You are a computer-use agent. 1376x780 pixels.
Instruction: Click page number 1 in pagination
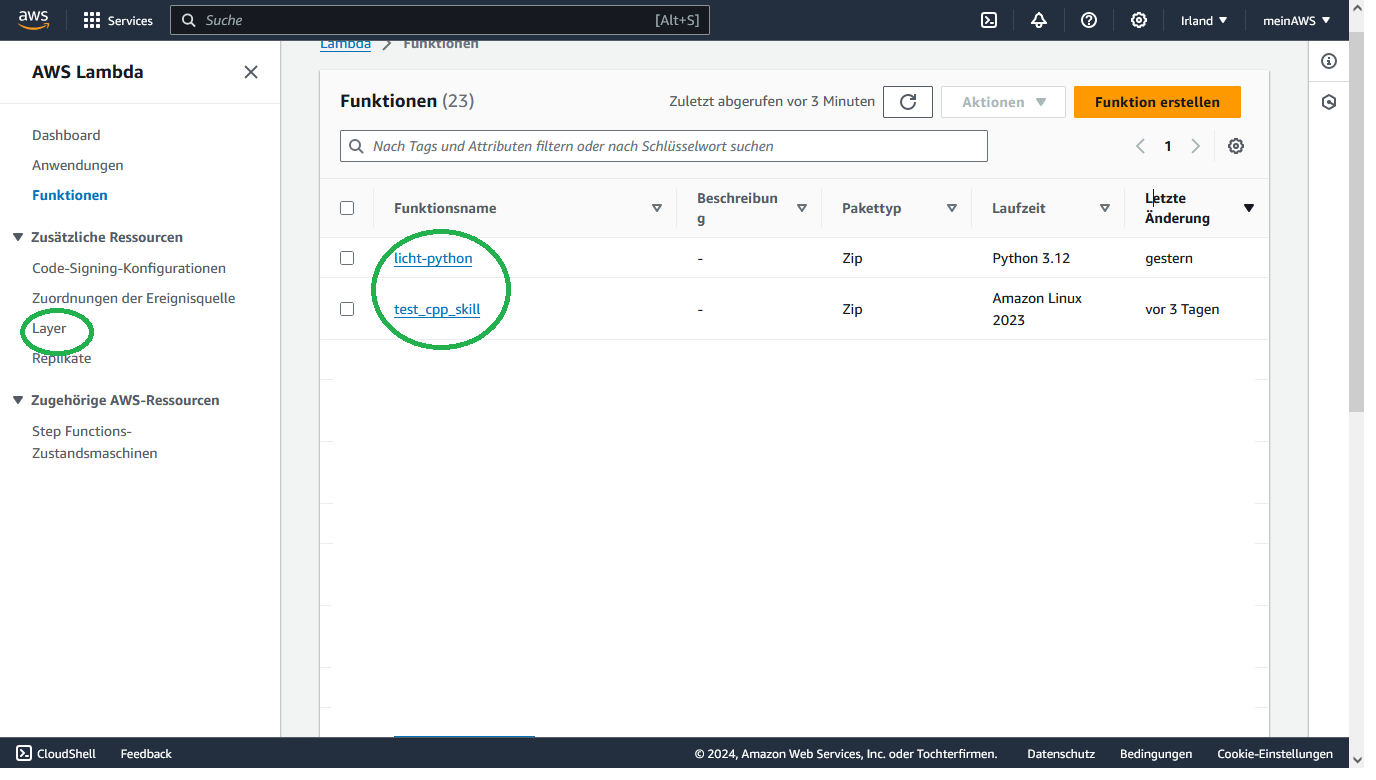click(x=1167, y=146)
